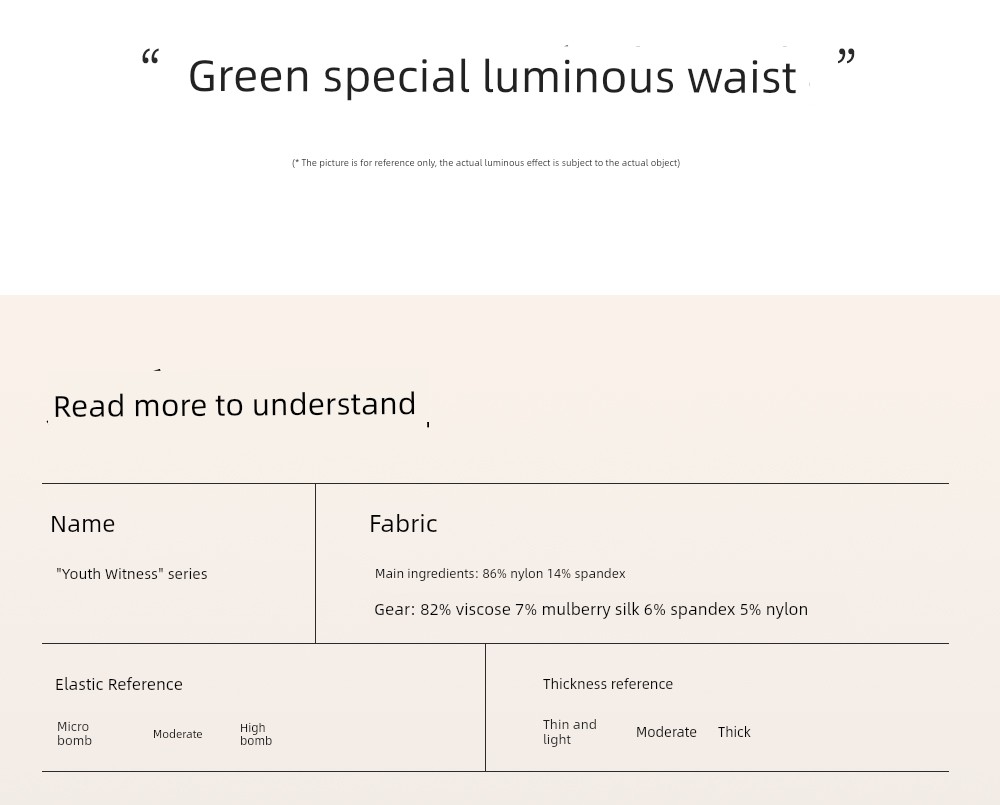Click the picture reference disclaimer text

point(486,163)
